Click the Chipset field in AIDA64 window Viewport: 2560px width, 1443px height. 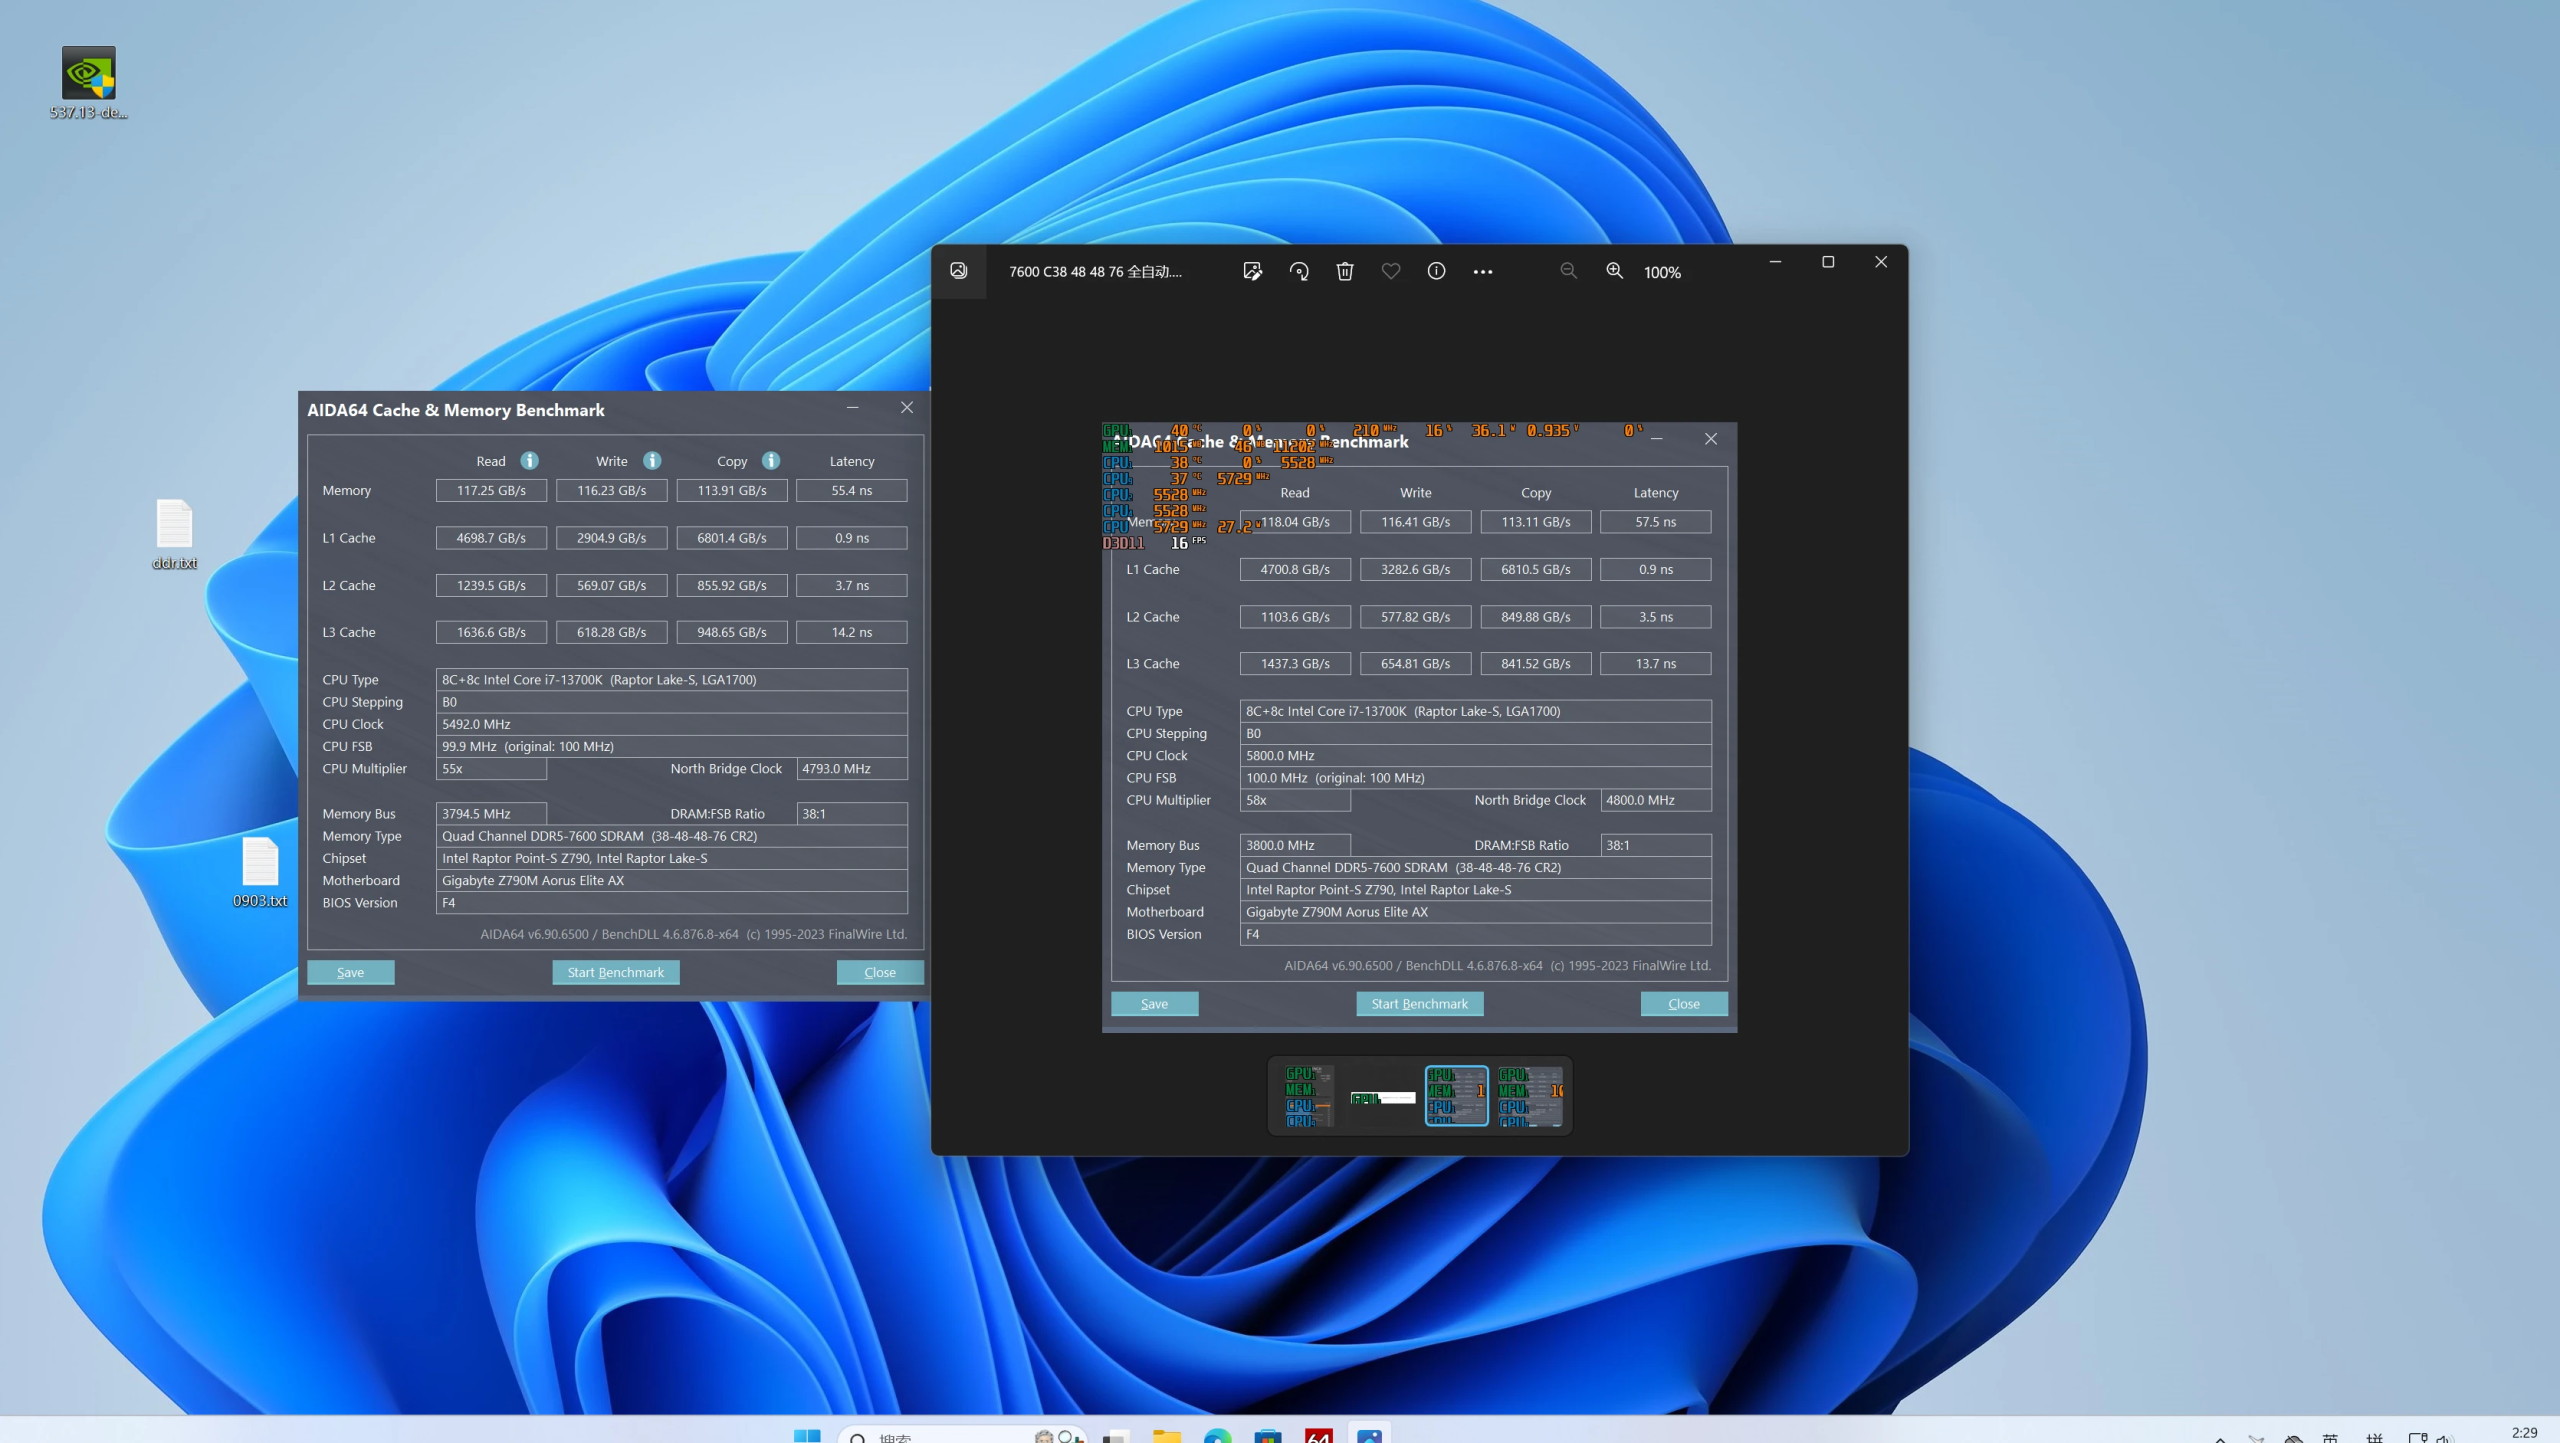(x=672, y=858)
